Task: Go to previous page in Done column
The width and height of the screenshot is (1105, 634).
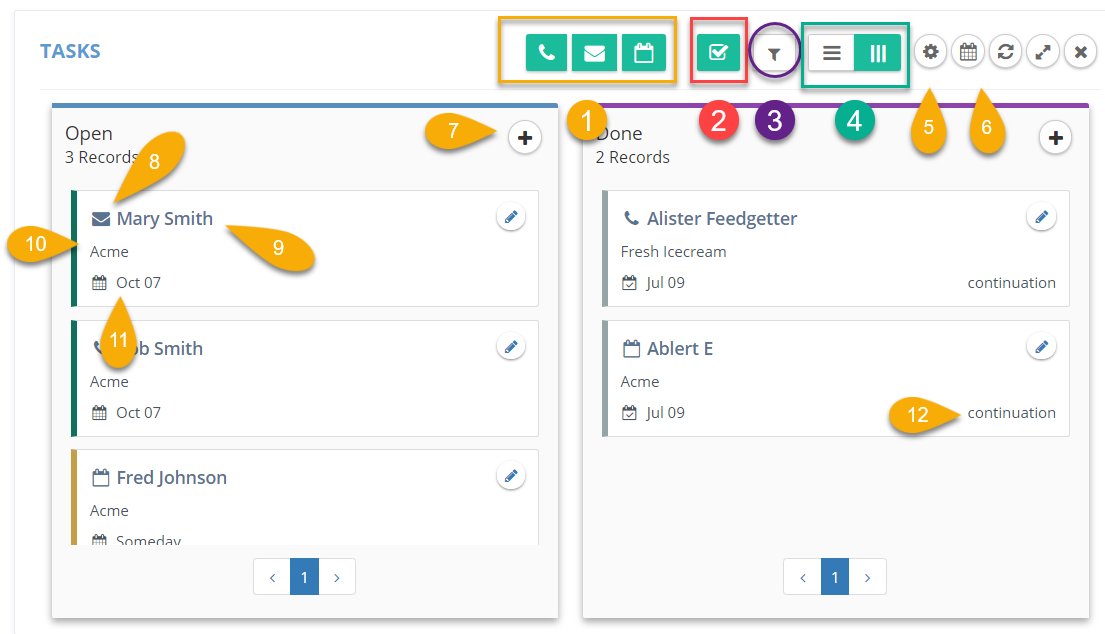Action: (x=803, y=578)
